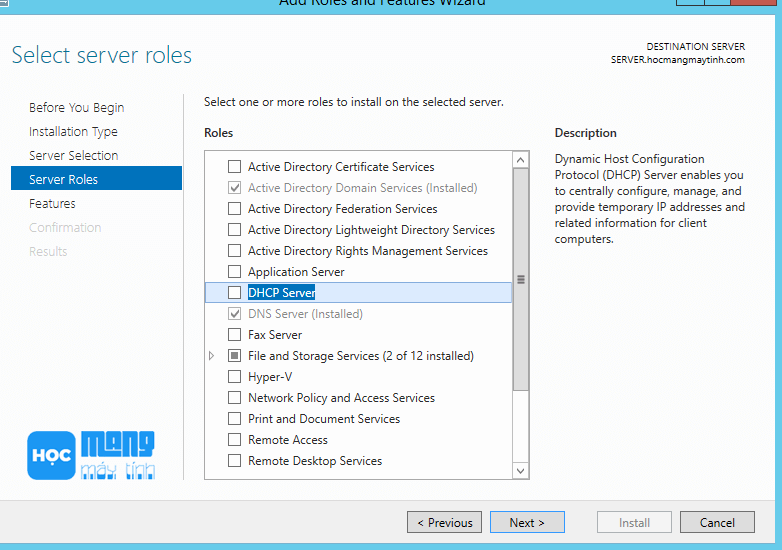
Task: Tick the Fax Server checkbox
Action: click(234, 334)
